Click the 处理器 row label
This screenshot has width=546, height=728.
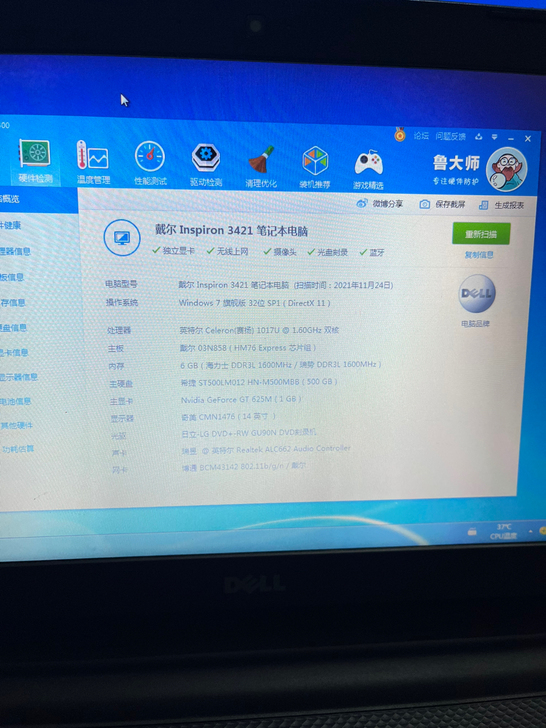point(119,330)
